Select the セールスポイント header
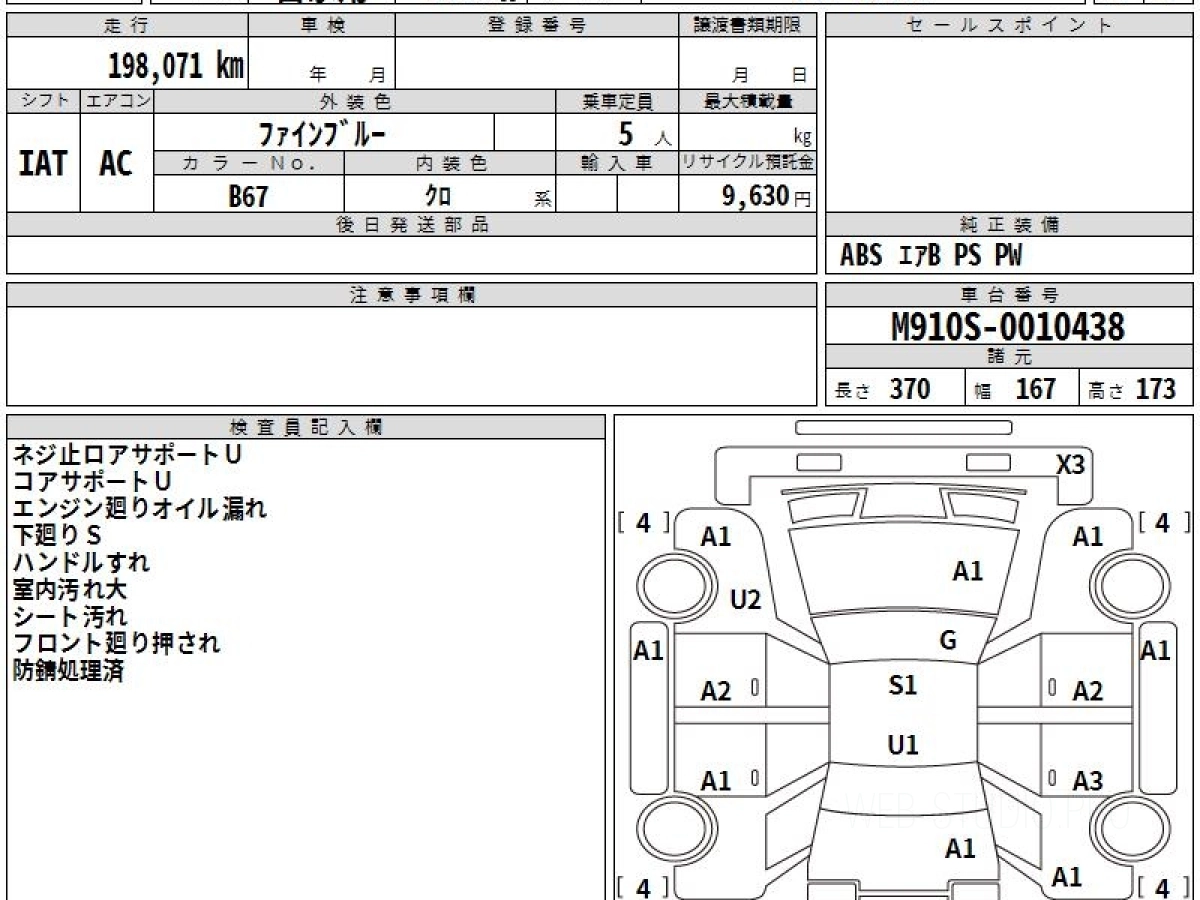The width and height of the screenshot is (1200, 900). point(1009,26)
